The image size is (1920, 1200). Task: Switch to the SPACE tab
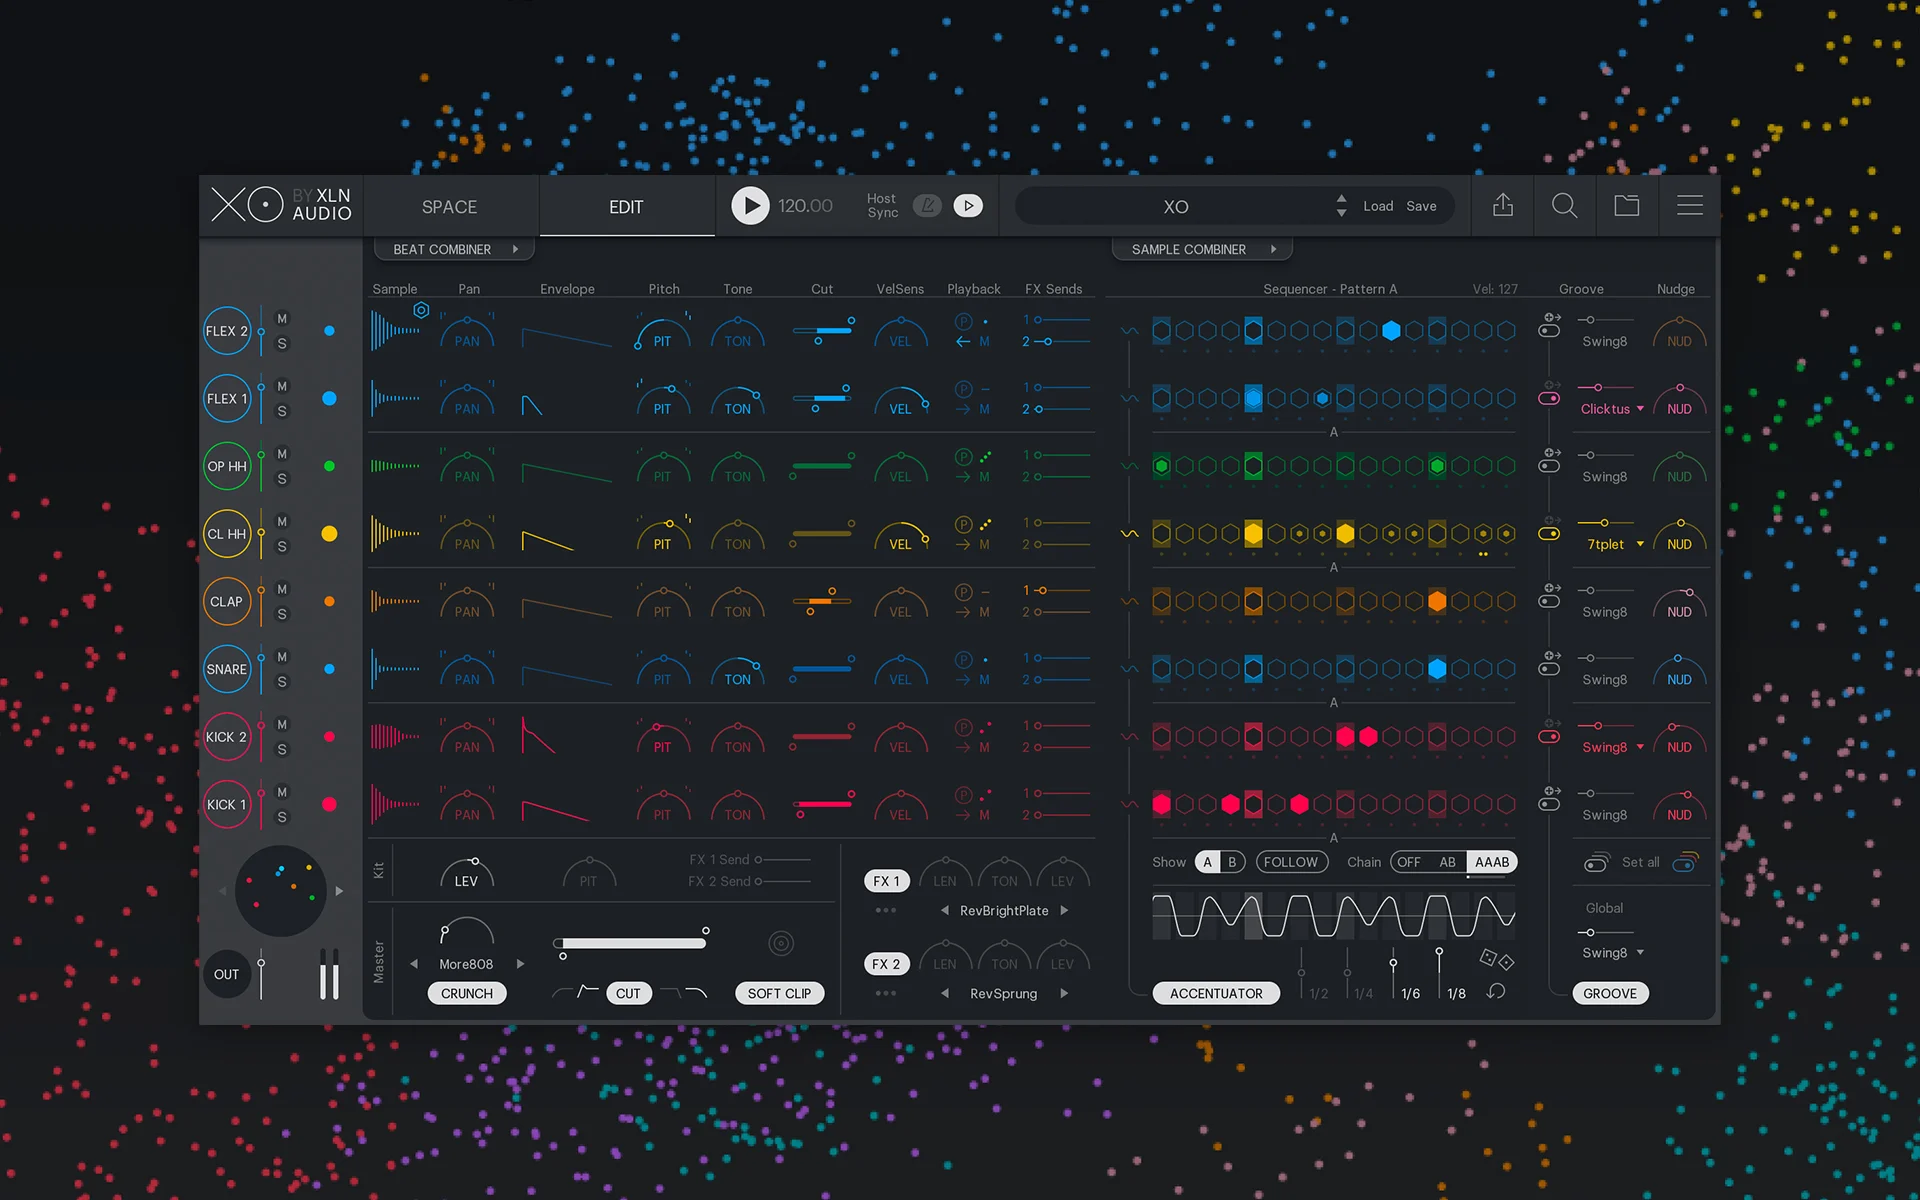coord(449,207)
